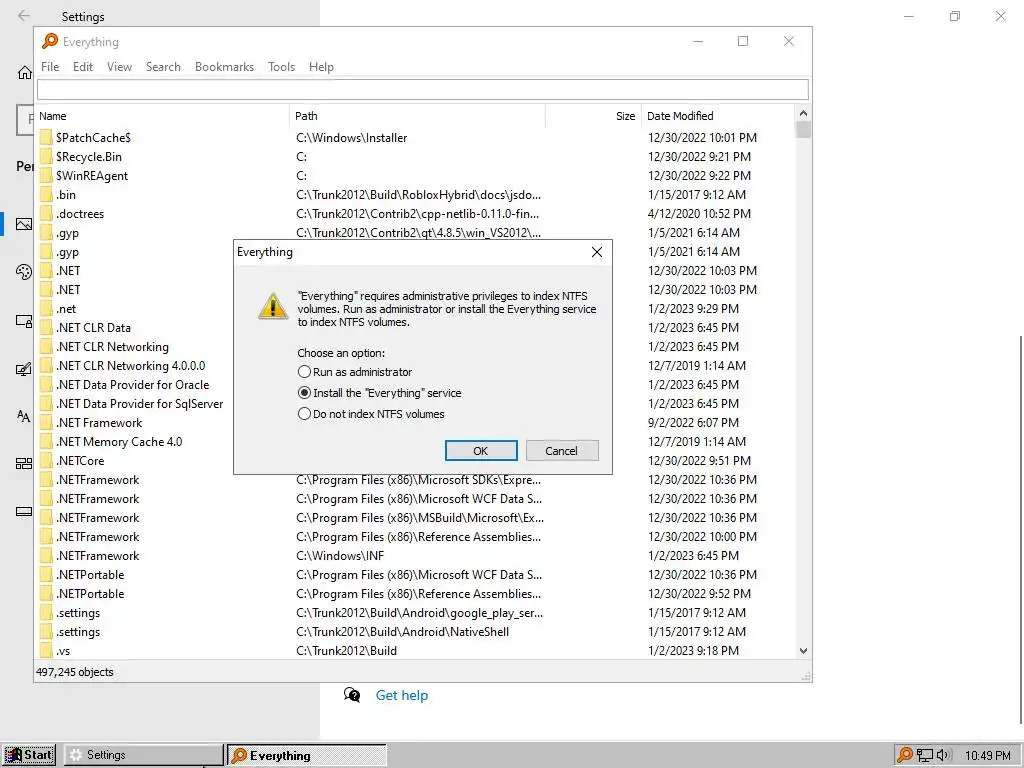Open the Edit menu

coord(83,67)
